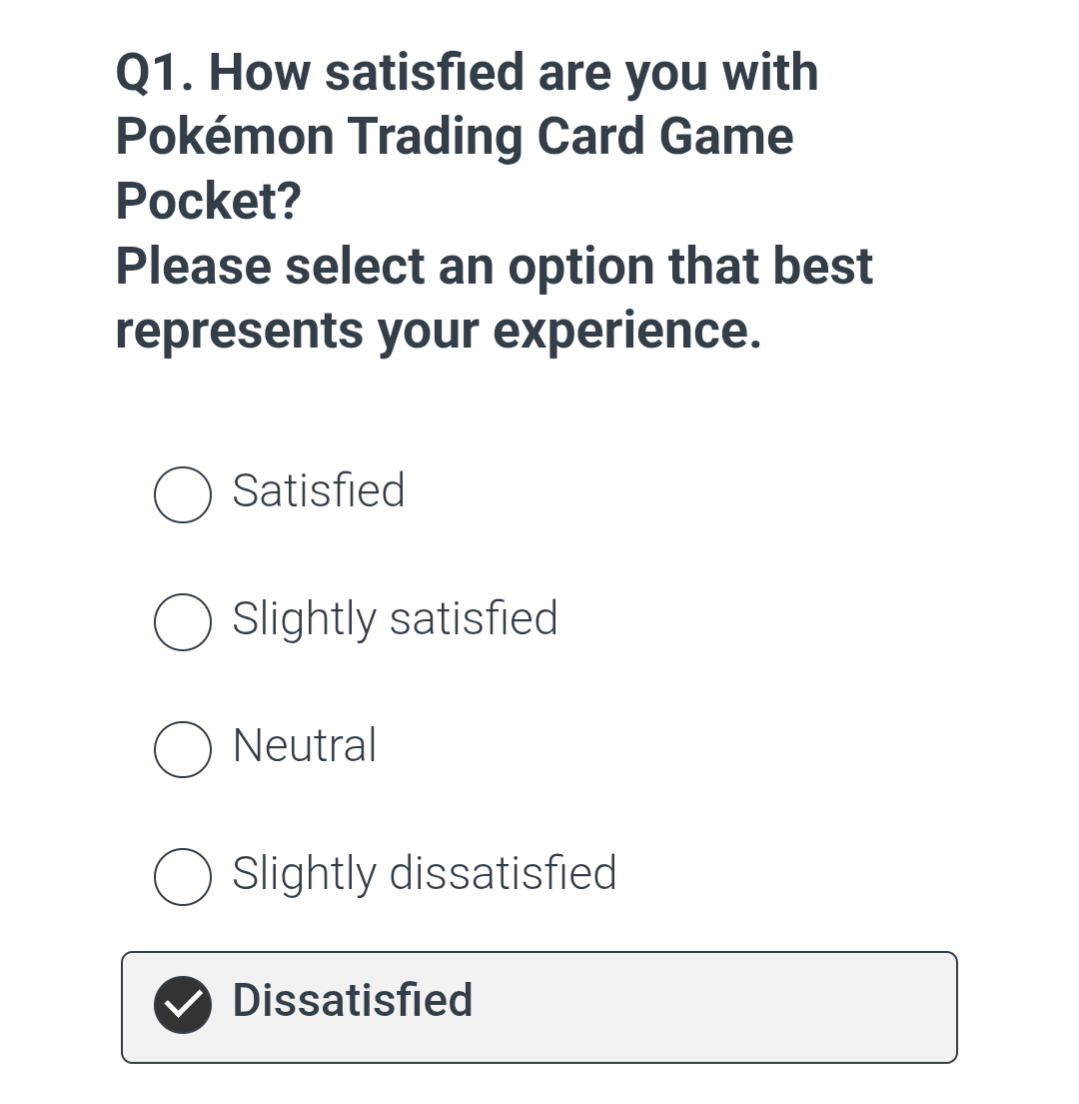Viewport: 1079px width, 1104px height.
Task: Click empty area inside highlighted Dissatisfied box
Action: 720,1006
